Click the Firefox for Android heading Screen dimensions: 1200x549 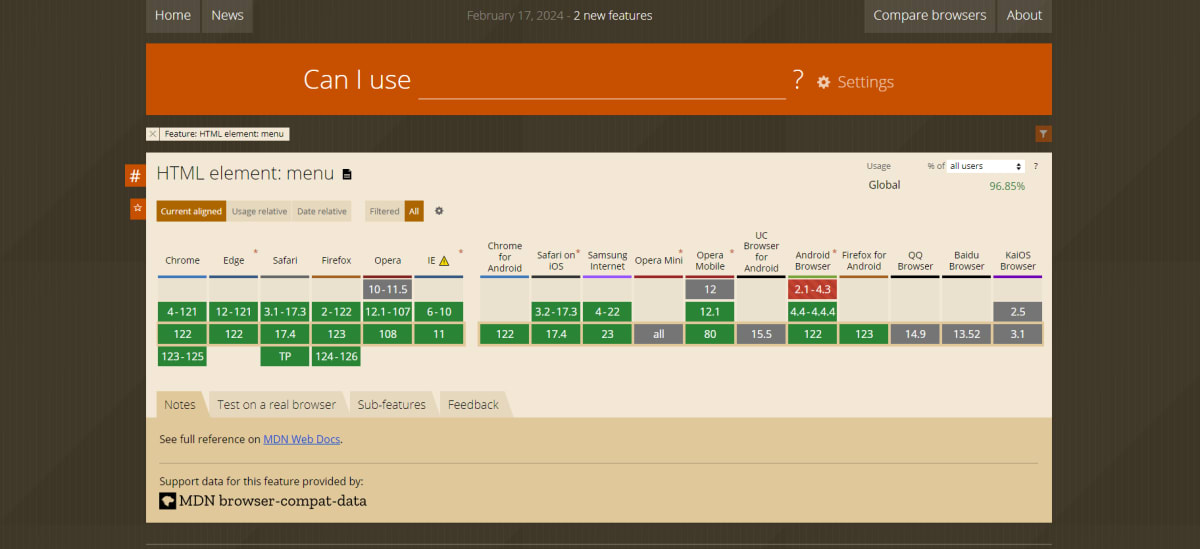(x=864, y=260)
